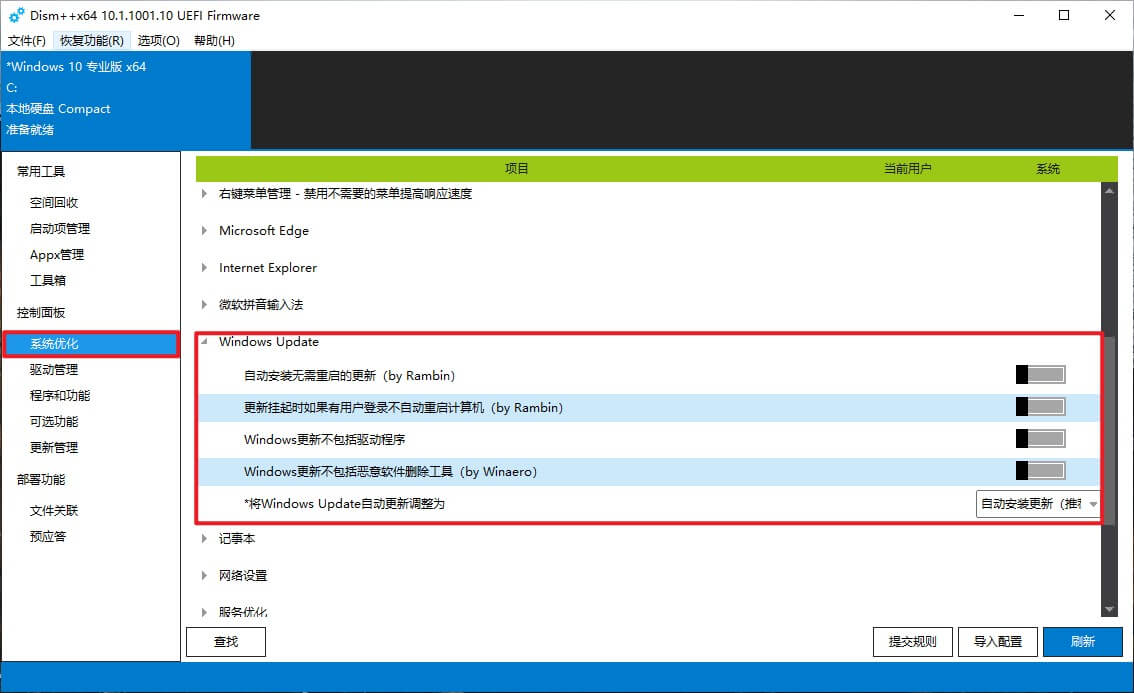The width and height of the screenshot is (1134, 693).
Task: Open the 自动安装更新 dropdown list
Action: click(1038, 504)
